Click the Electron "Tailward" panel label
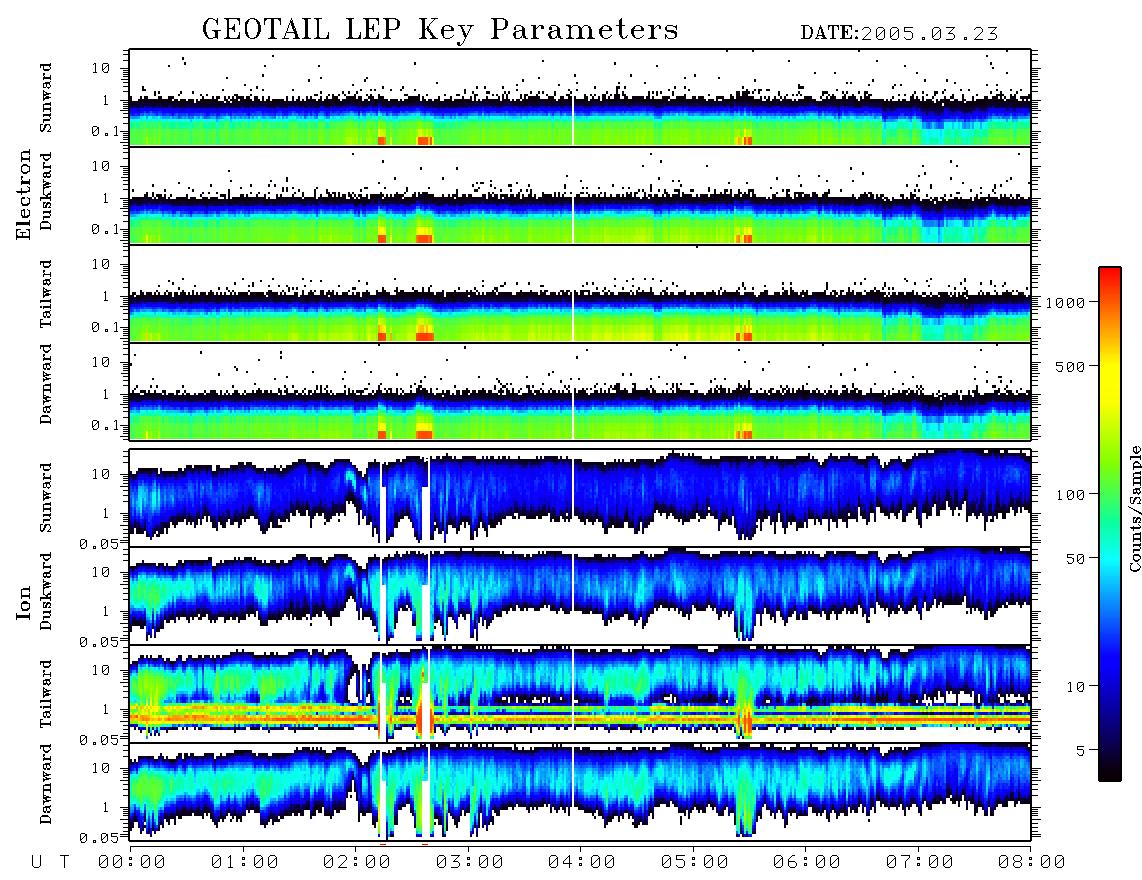 click(46, 294)
